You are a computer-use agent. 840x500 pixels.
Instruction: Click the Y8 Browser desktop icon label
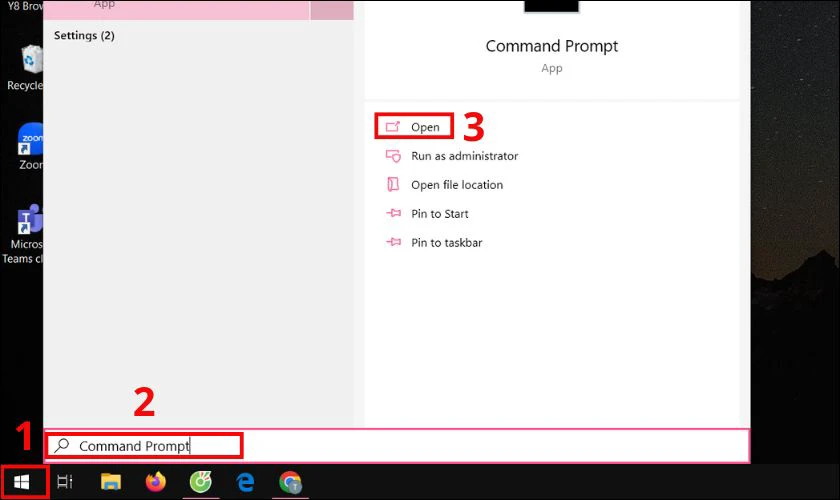click(x=25, y=6)
